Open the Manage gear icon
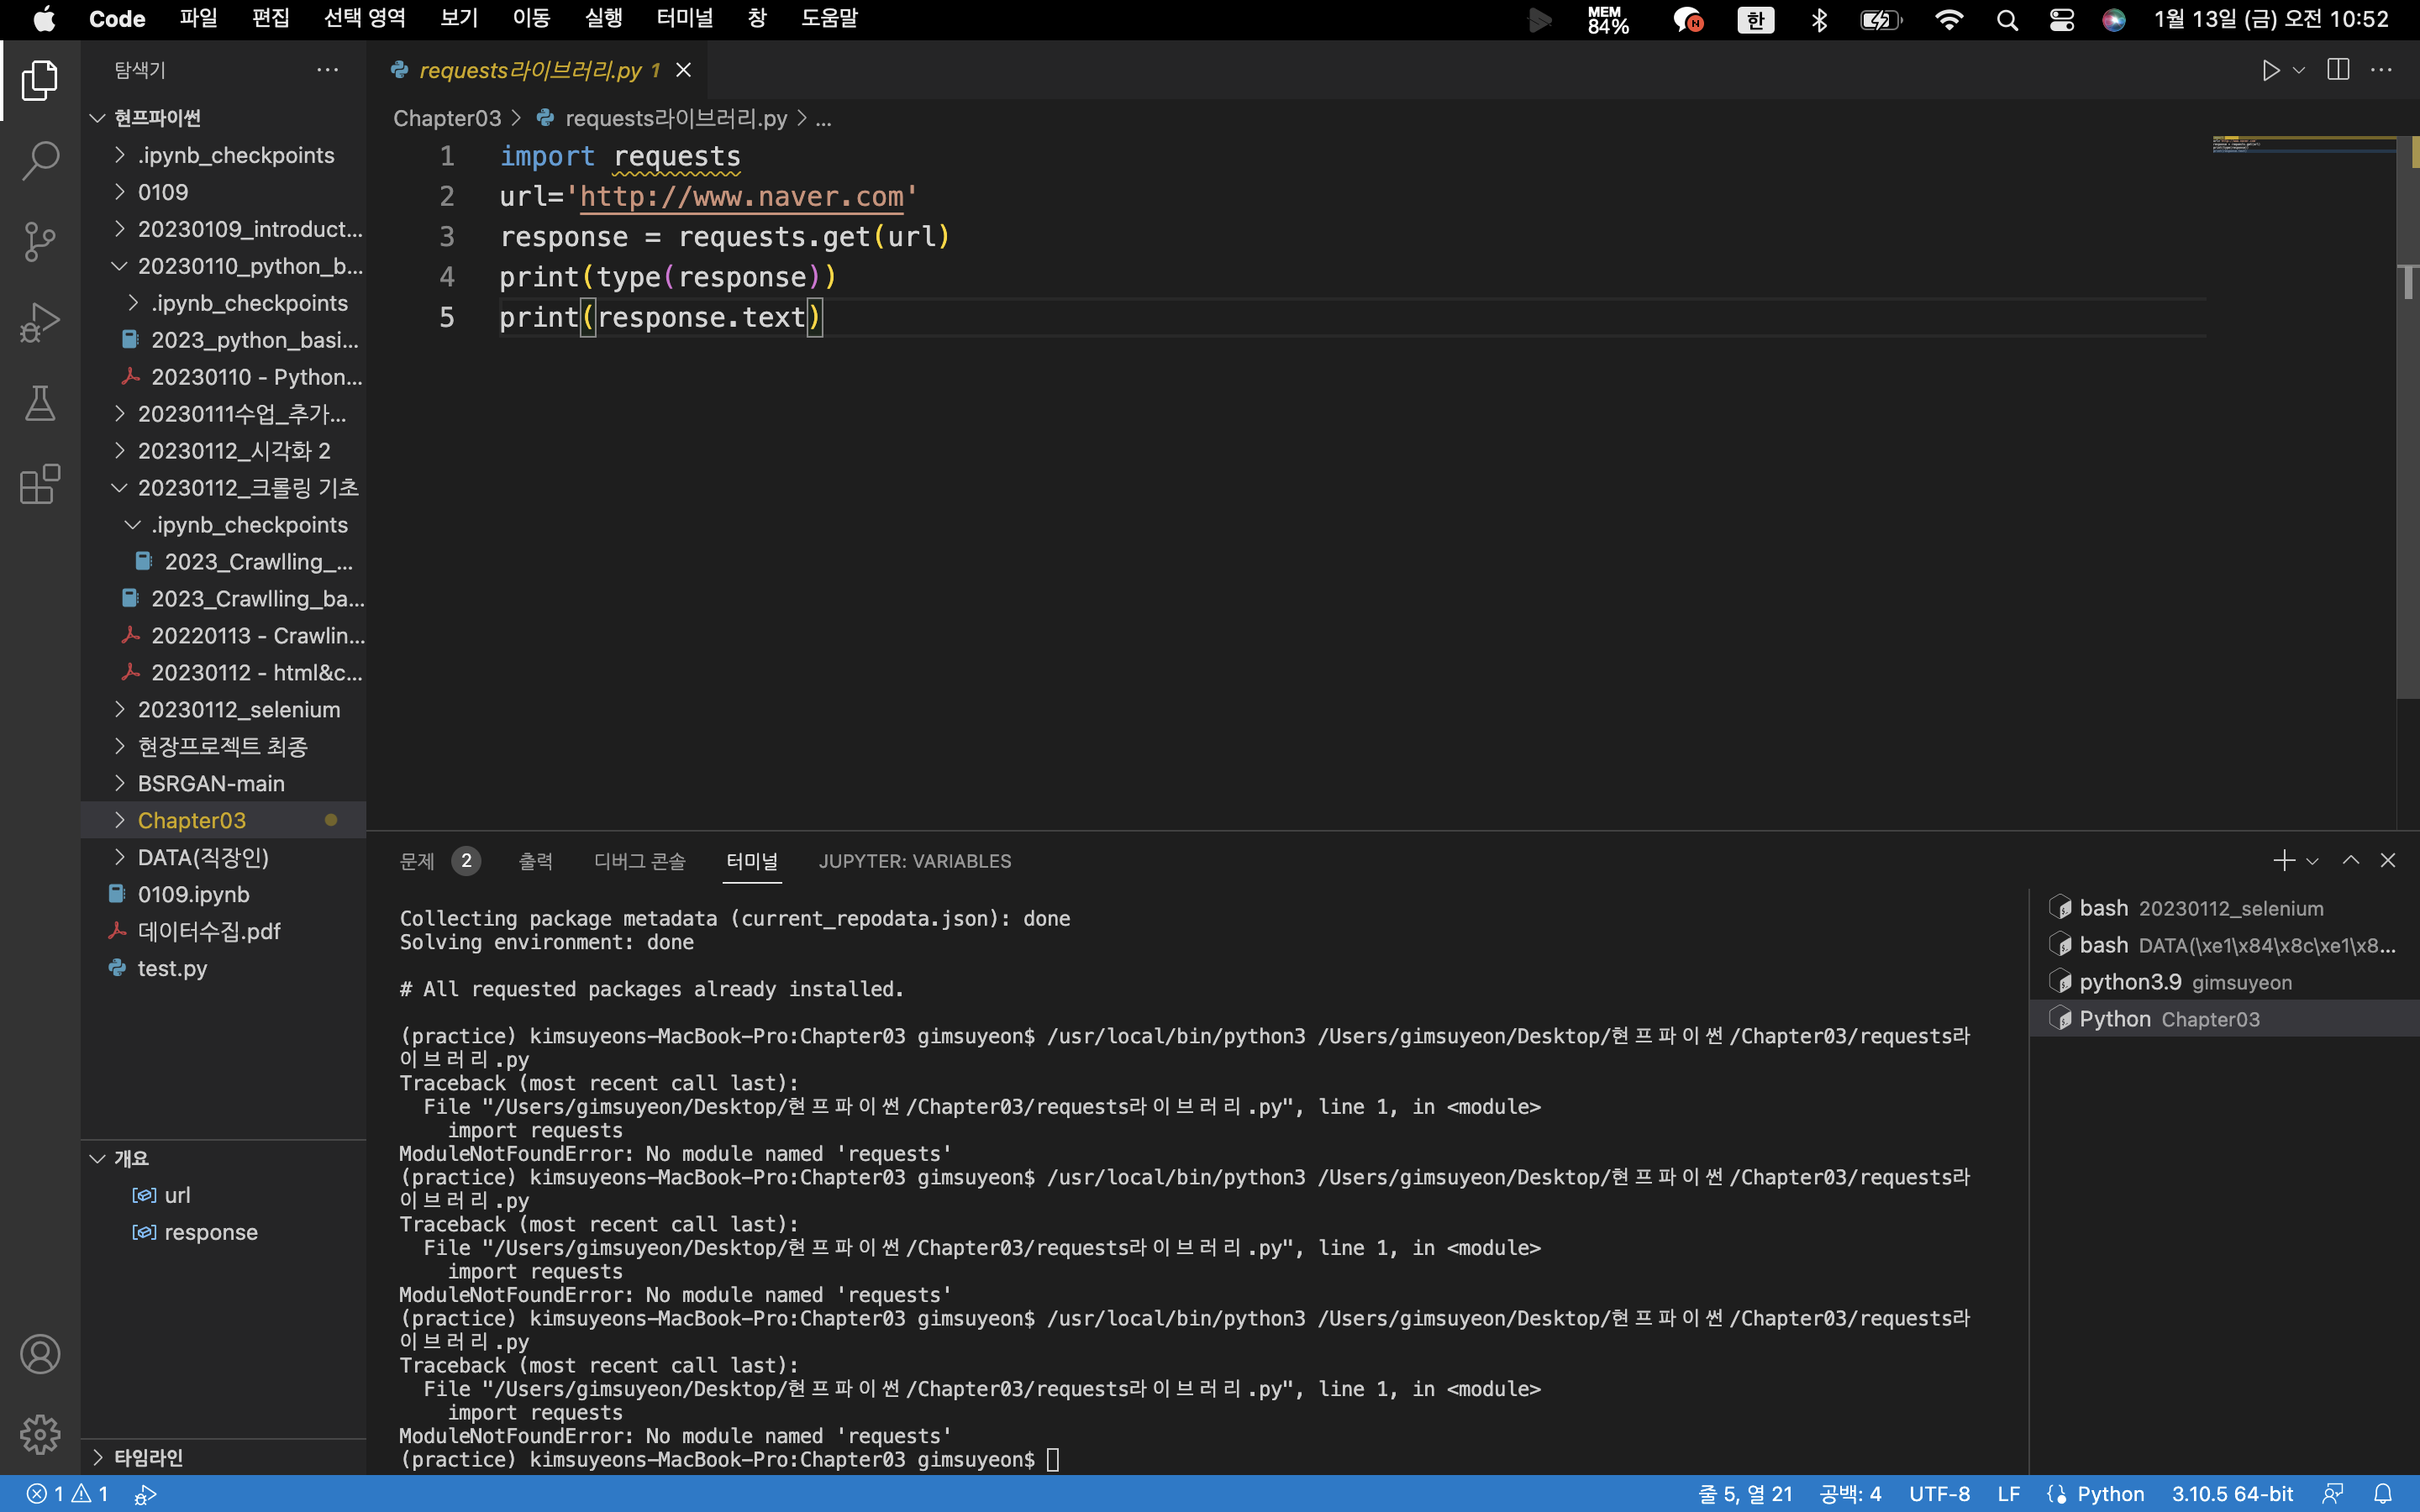Viewport: 2420px width, 1512px height. (40, 1435)
